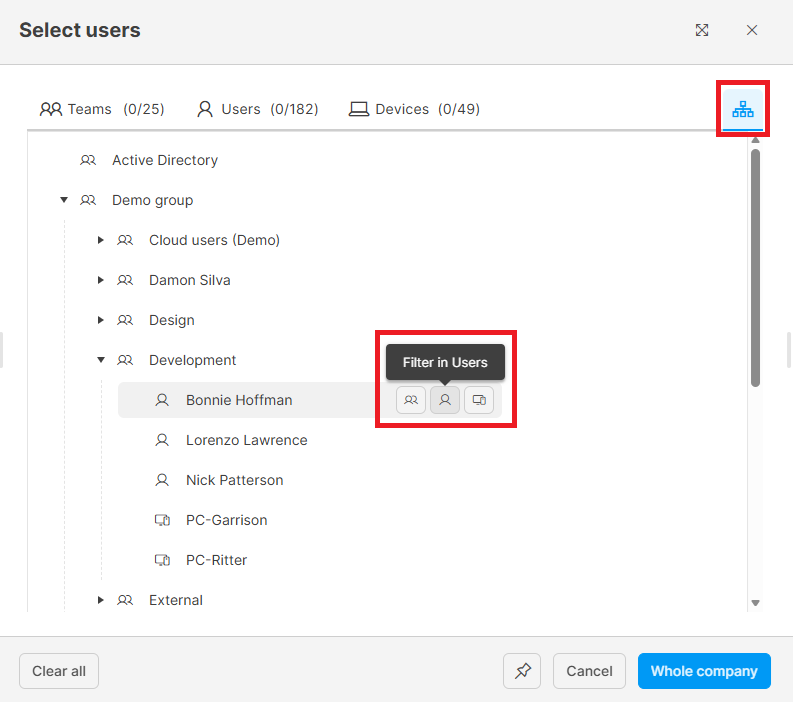Pin the dialog with the pin icon

[522, 671]
